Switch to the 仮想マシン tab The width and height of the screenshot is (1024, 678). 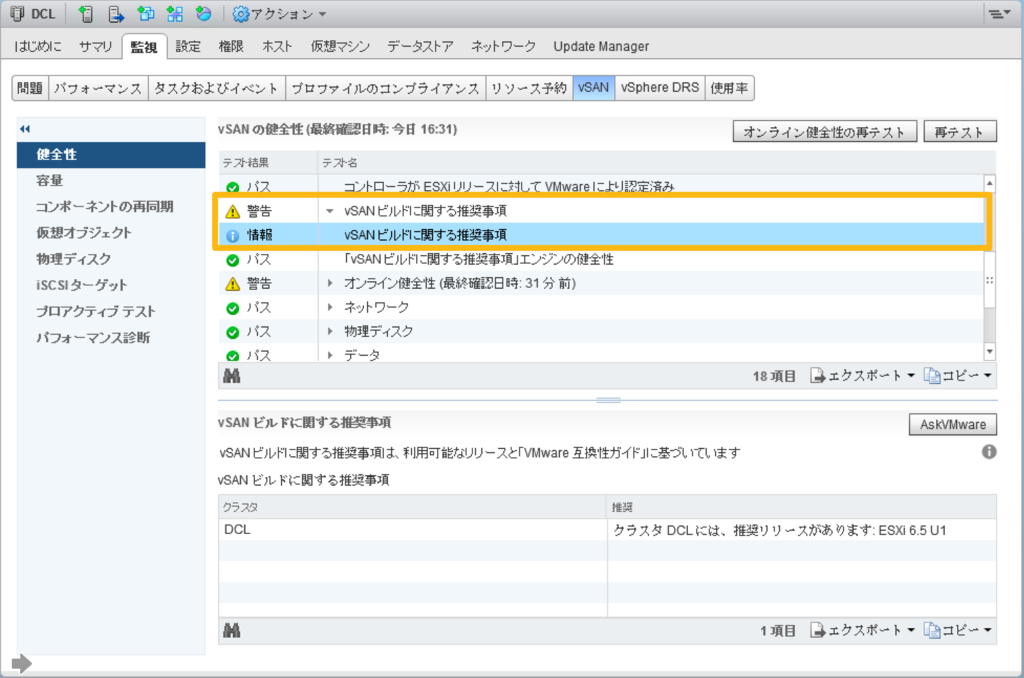[x=340, y=46]
